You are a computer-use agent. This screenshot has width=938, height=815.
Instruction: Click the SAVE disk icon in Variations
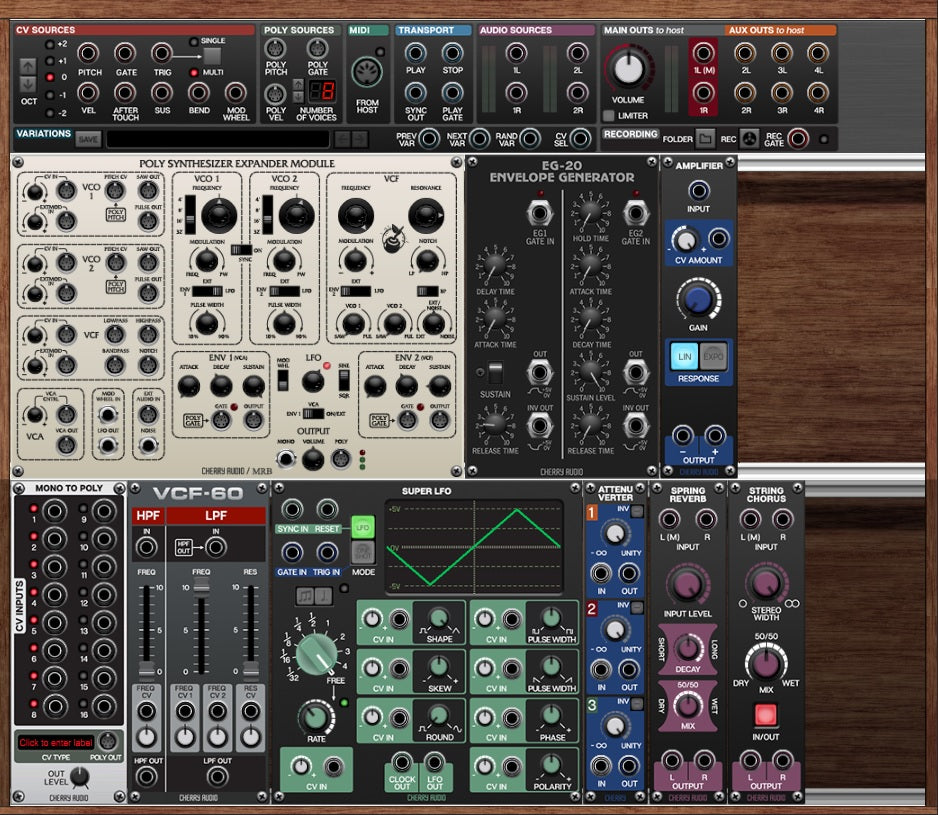[87, 140]
